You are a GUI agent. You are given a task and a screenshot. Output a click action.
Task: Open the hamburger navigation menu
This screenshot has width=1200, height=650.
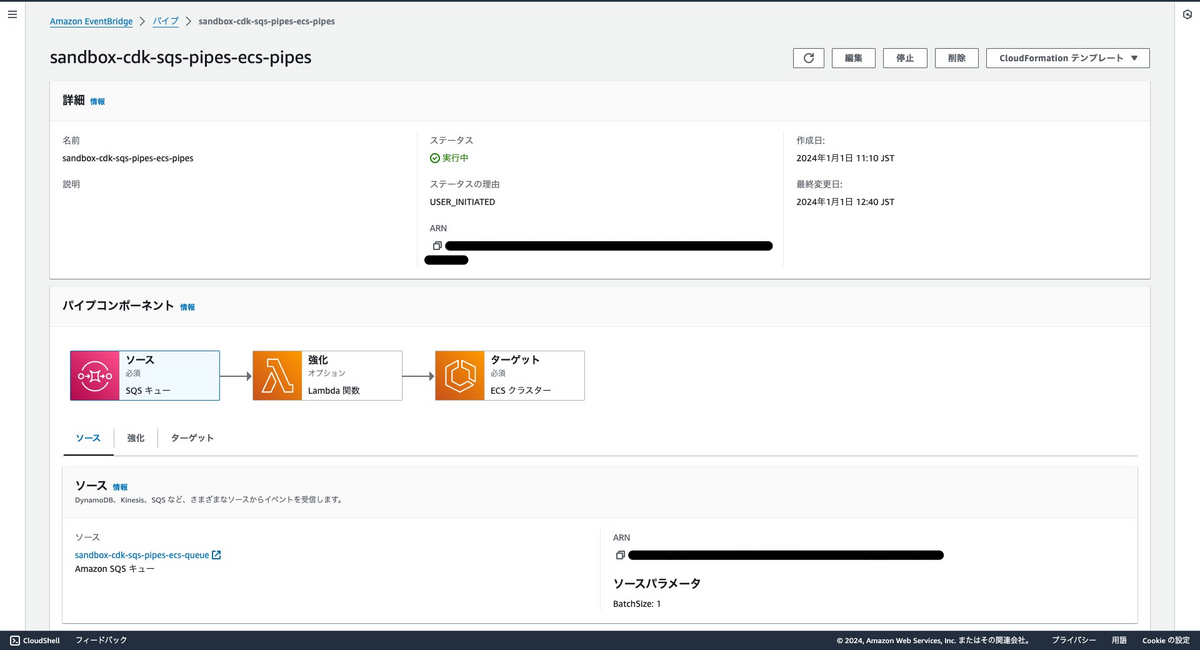[x=12, y=16]
